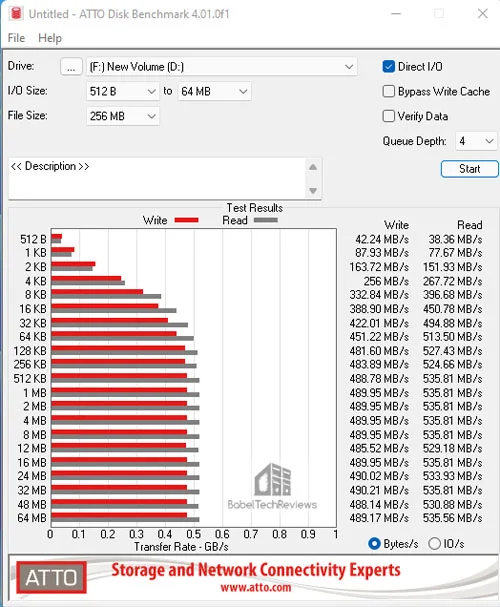Screen dimensions: 500x607
Task: Click the 48 MB row label in chart
Action: click(32, 504)
